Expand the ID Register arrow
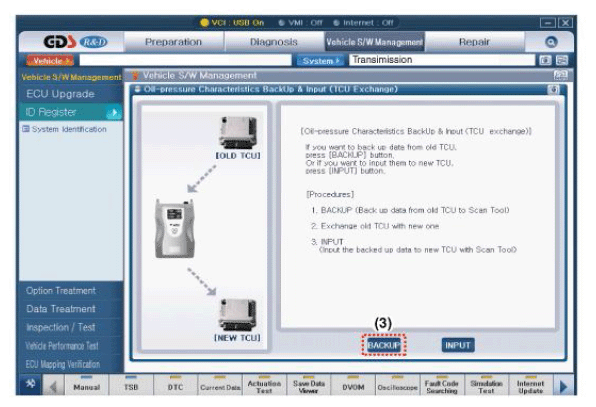 [x=114, y=112]
